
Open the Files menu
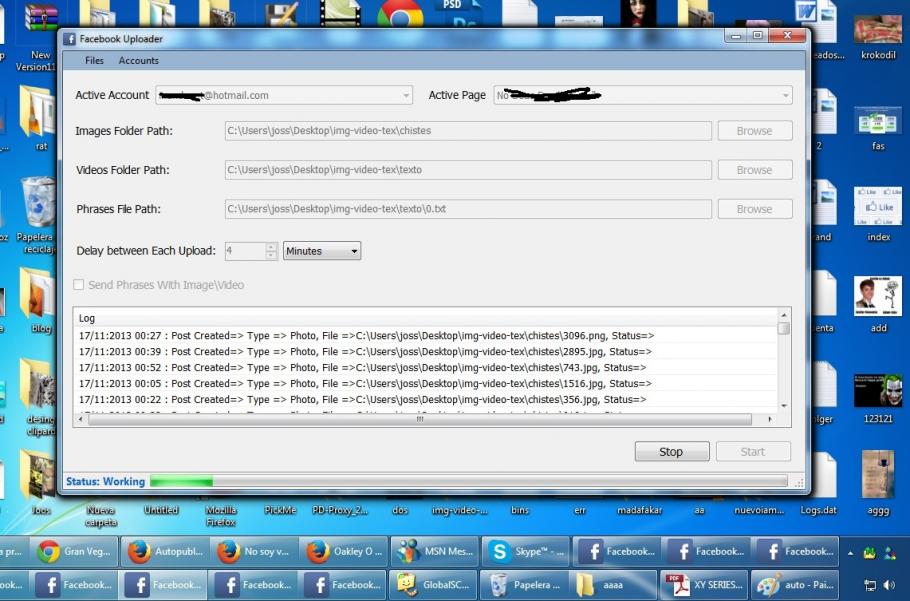point(94,60)
